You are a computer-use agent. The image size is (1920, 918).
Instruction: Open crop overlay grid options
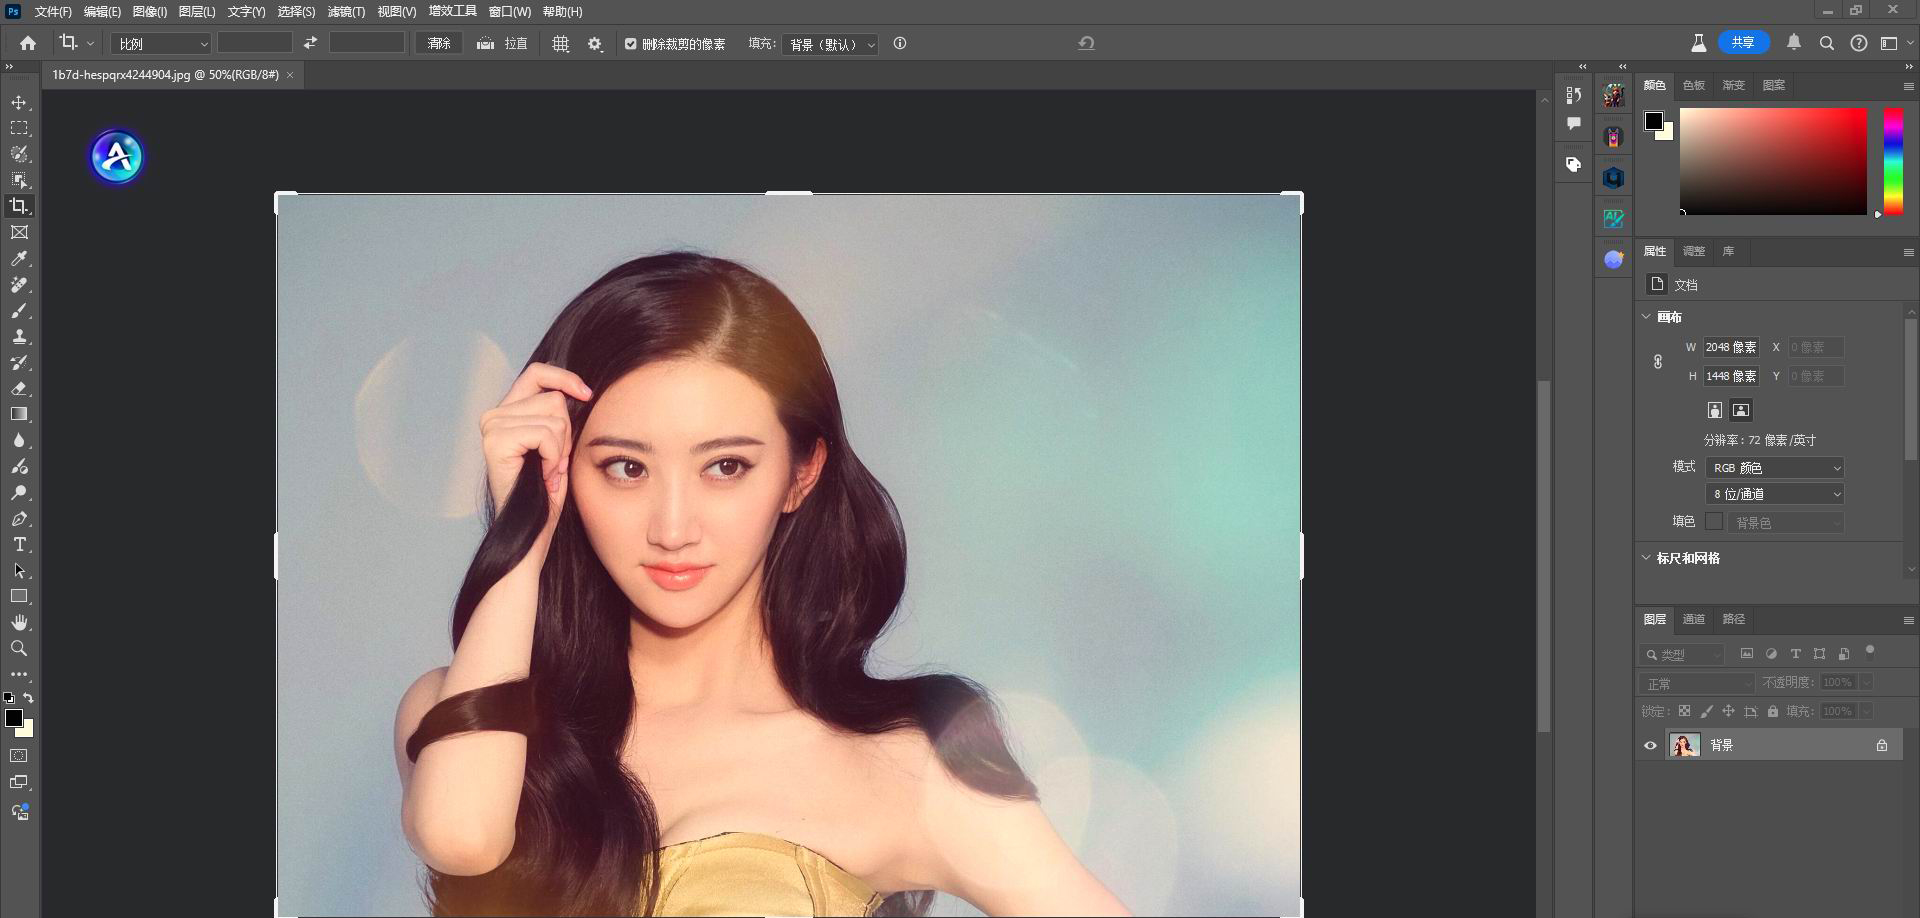561,44
